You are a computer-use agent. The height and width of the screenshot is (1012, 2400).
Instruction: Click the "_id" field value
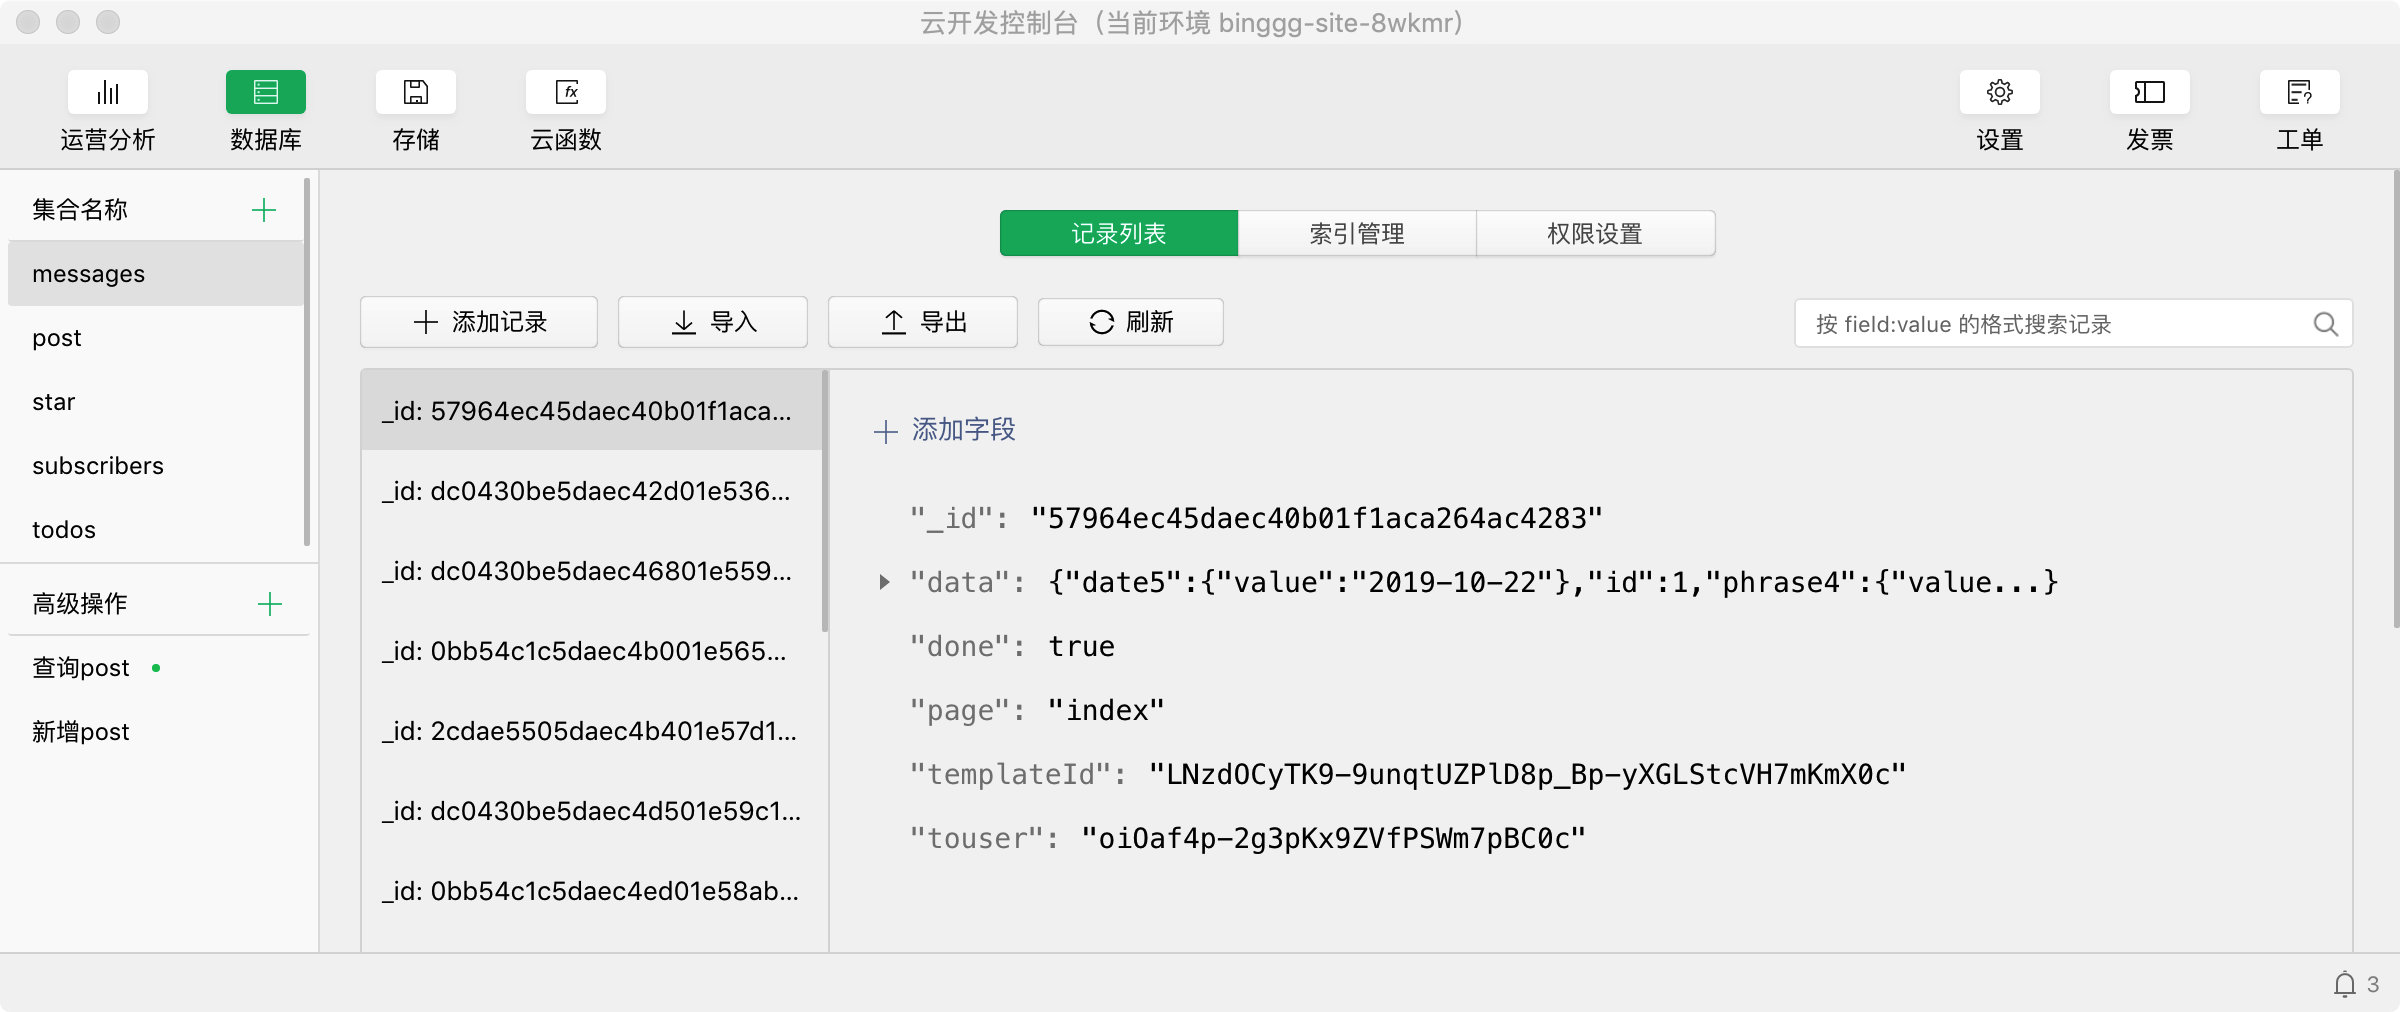pyautogui.click(x=1316, y=518)
